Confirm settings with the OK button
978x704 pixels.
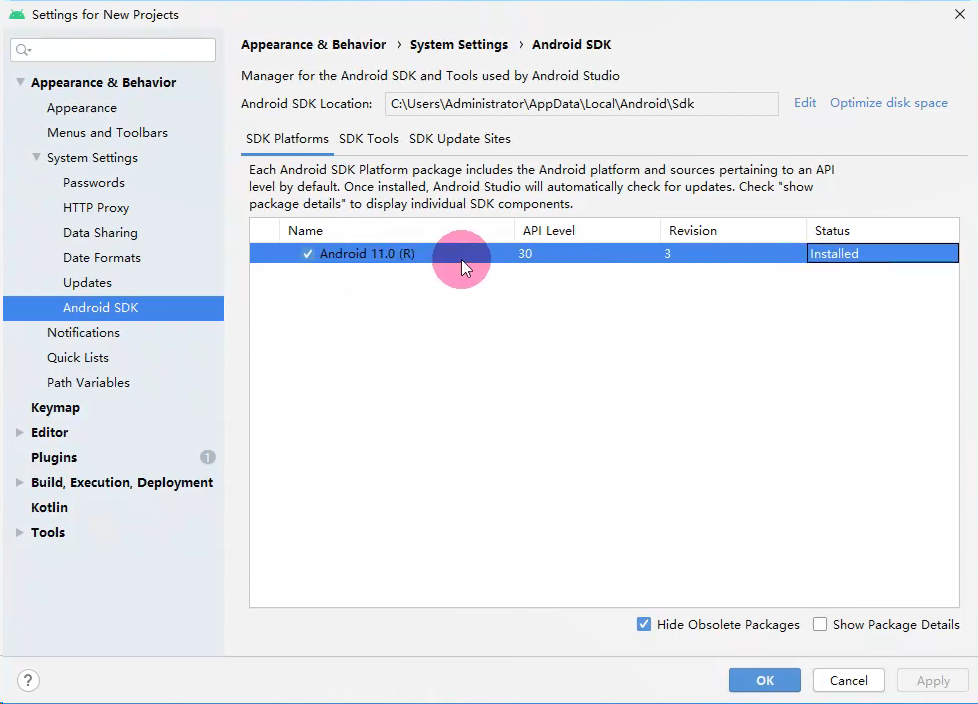pyautogui.click(x=765, y=680)
